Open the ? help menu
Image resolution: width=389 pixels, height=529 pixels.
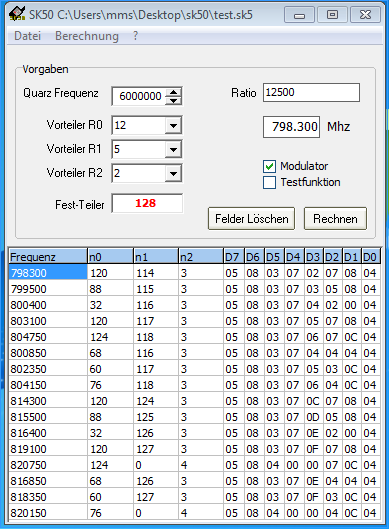pyautogui.click(x=135, y=36)
